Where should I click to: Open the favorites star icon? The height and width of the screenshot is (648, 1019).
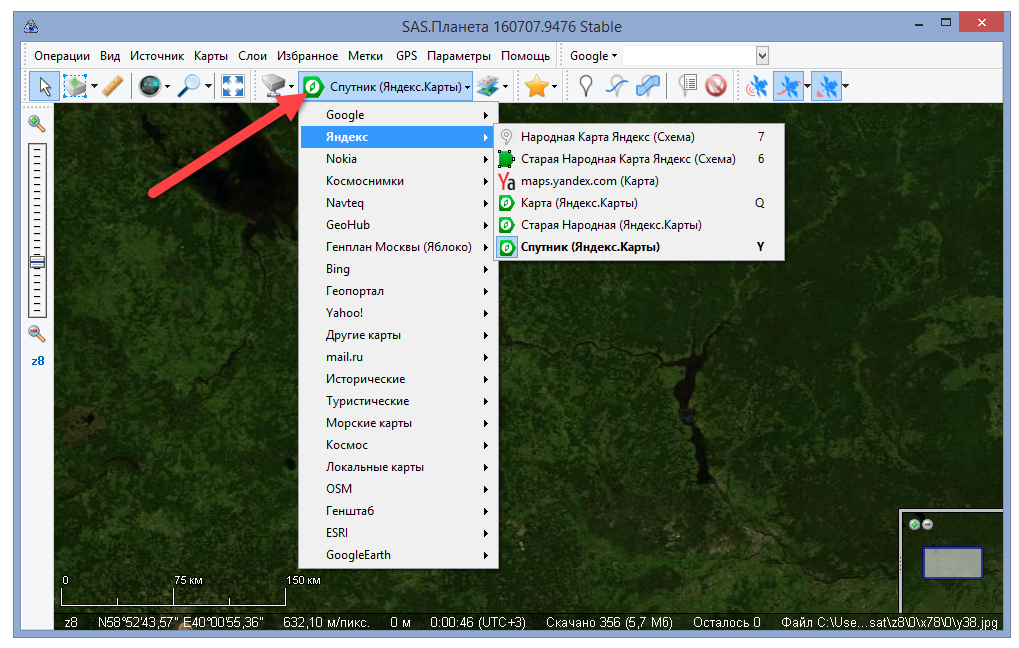click(537, 87)
